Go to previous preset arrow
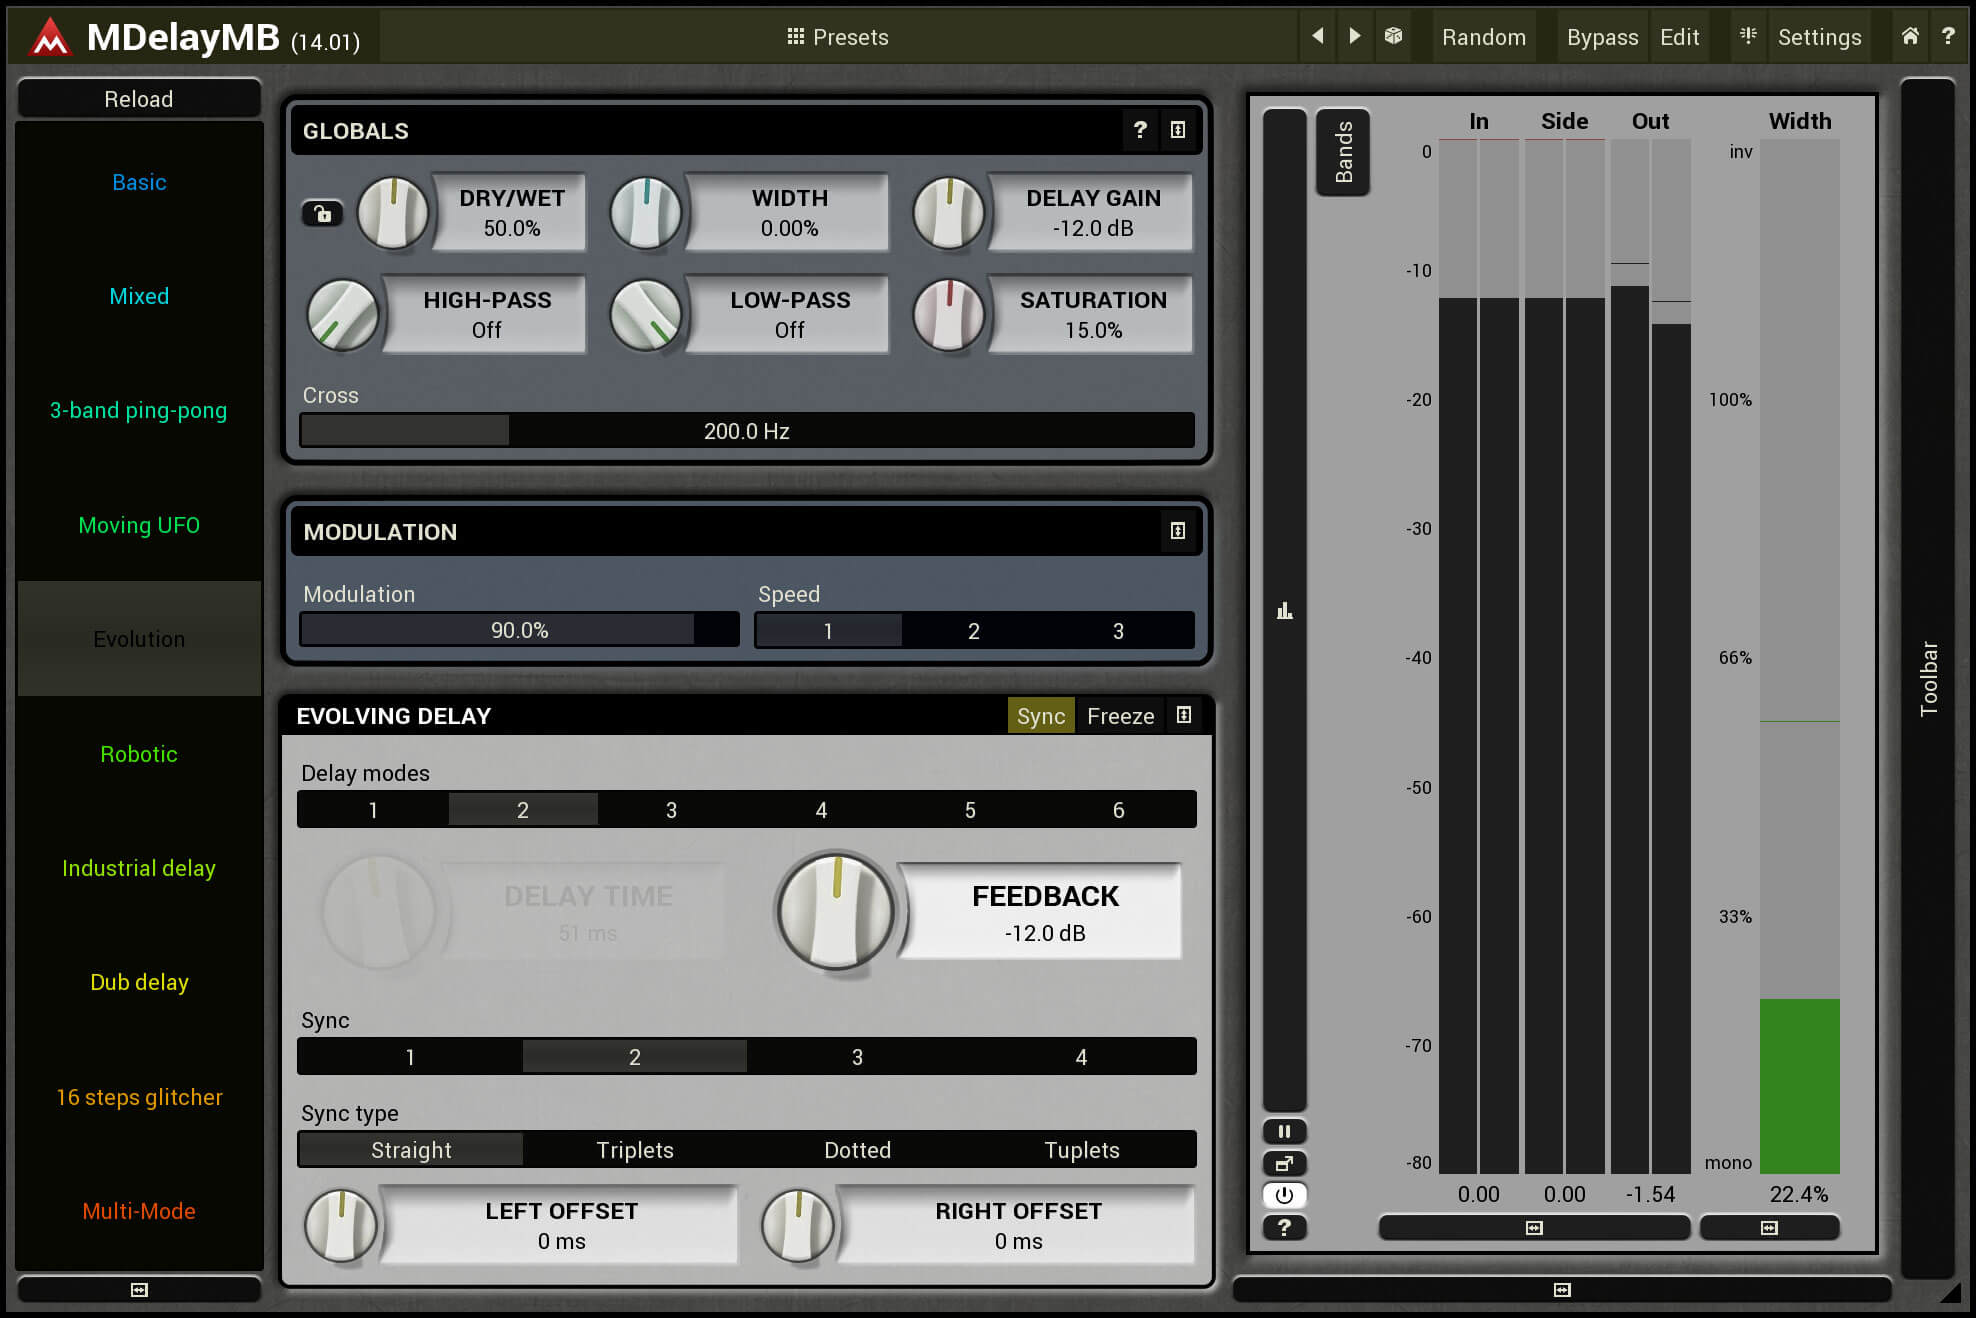Image resolution: width=1976 pixels, height=1318 pixels. 1318,36
